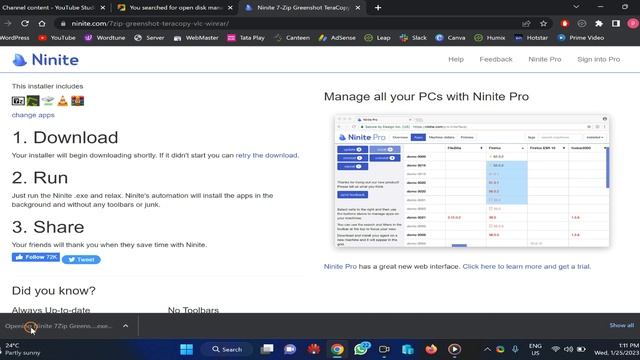Image resolution: width=640 pixels, height=360 pixels.
Task: Open Task View on the taskbar
Action: [267, 349]
